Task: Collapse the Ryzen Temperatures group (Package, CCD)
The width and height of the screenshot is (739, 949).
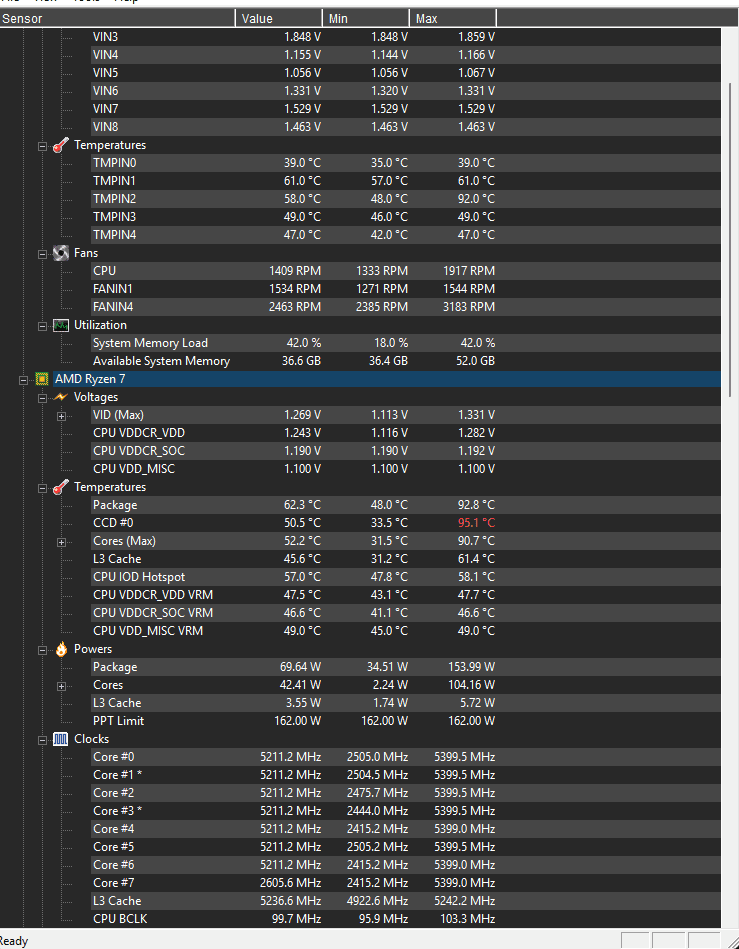Action: click(42, 488)
